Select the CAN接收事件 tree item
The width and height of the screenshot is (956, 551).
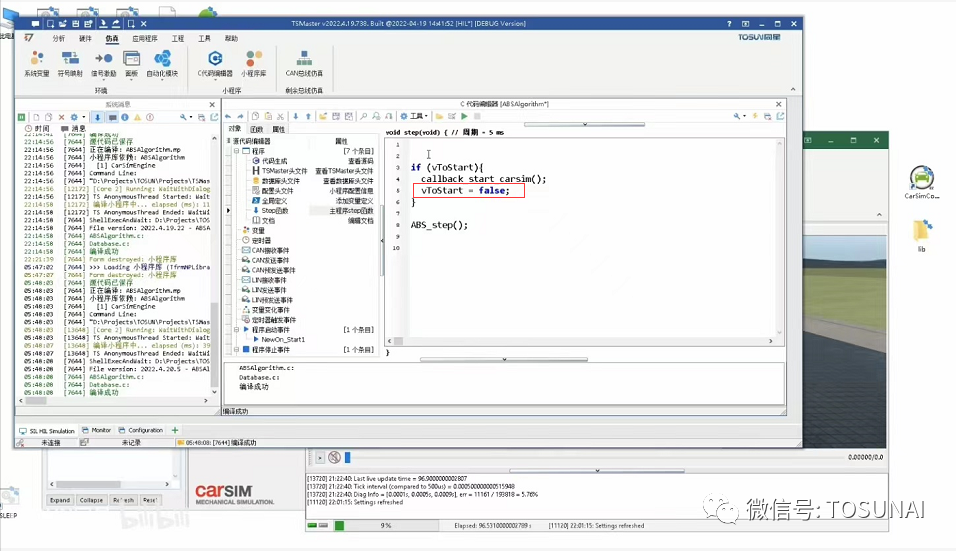[x=270, y=251]
